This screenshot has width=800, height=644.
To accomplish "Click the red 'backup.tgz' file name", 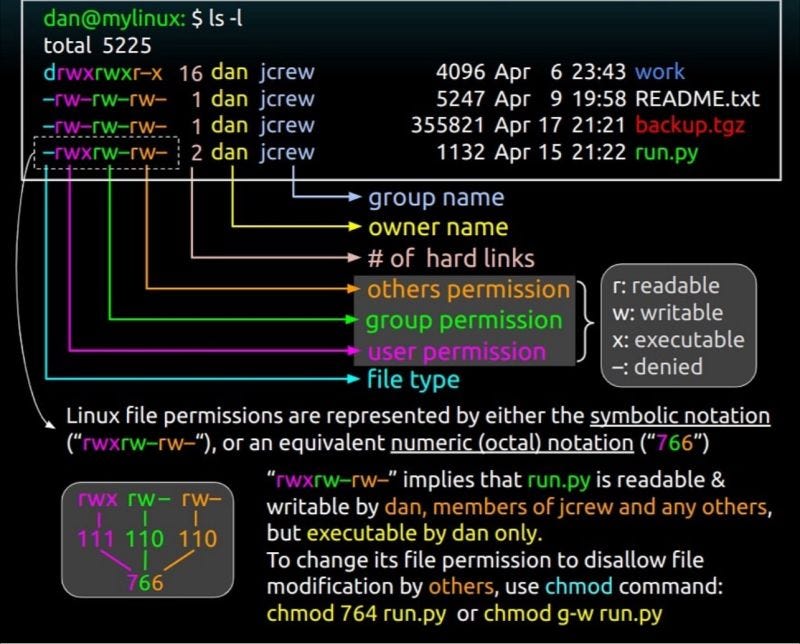I will 690,126.
